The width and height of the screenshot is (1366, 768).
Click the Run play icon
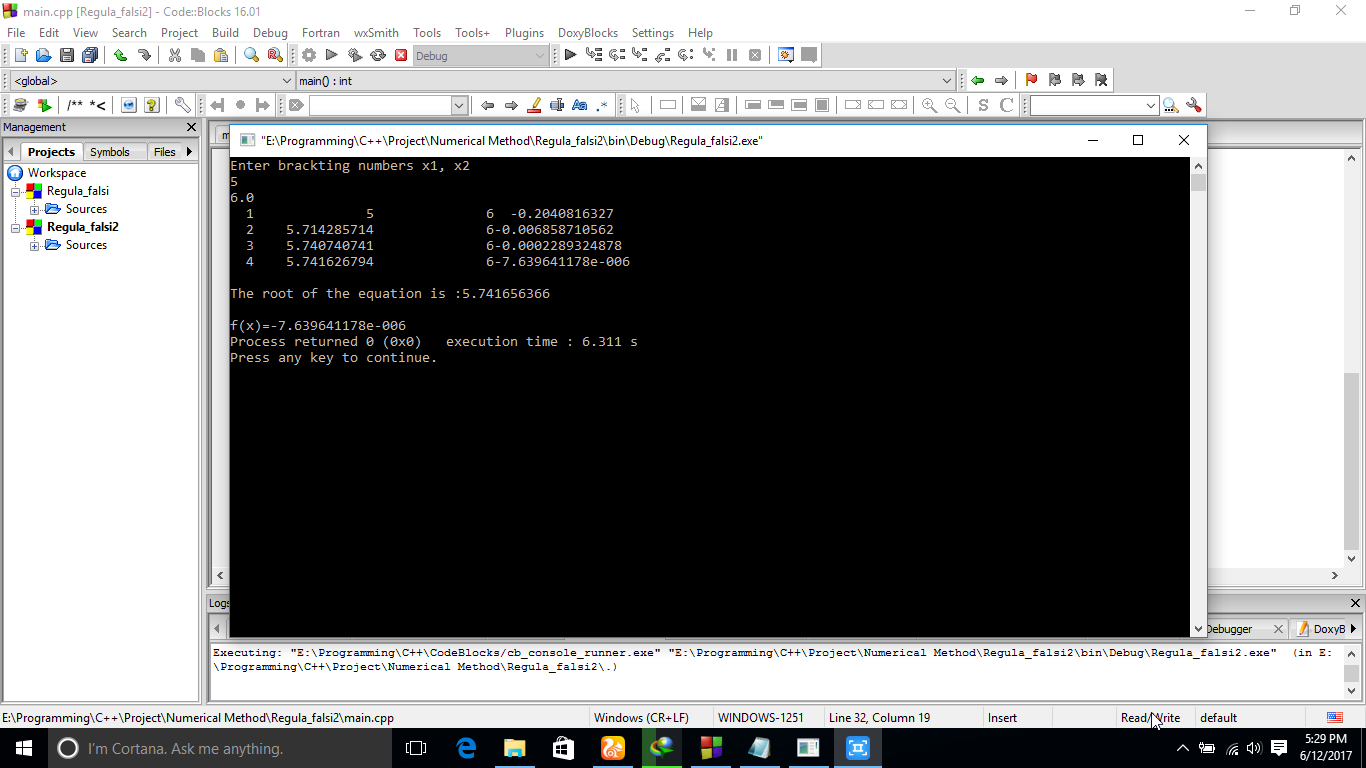(x=332, y=56)
